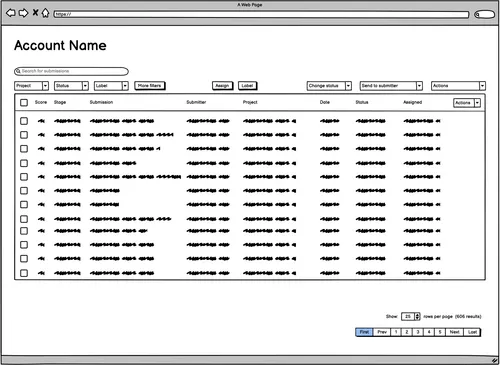500x365 pixels.
Task: Click the browser's top-right search pill
Action: click(x=485, y=14)
